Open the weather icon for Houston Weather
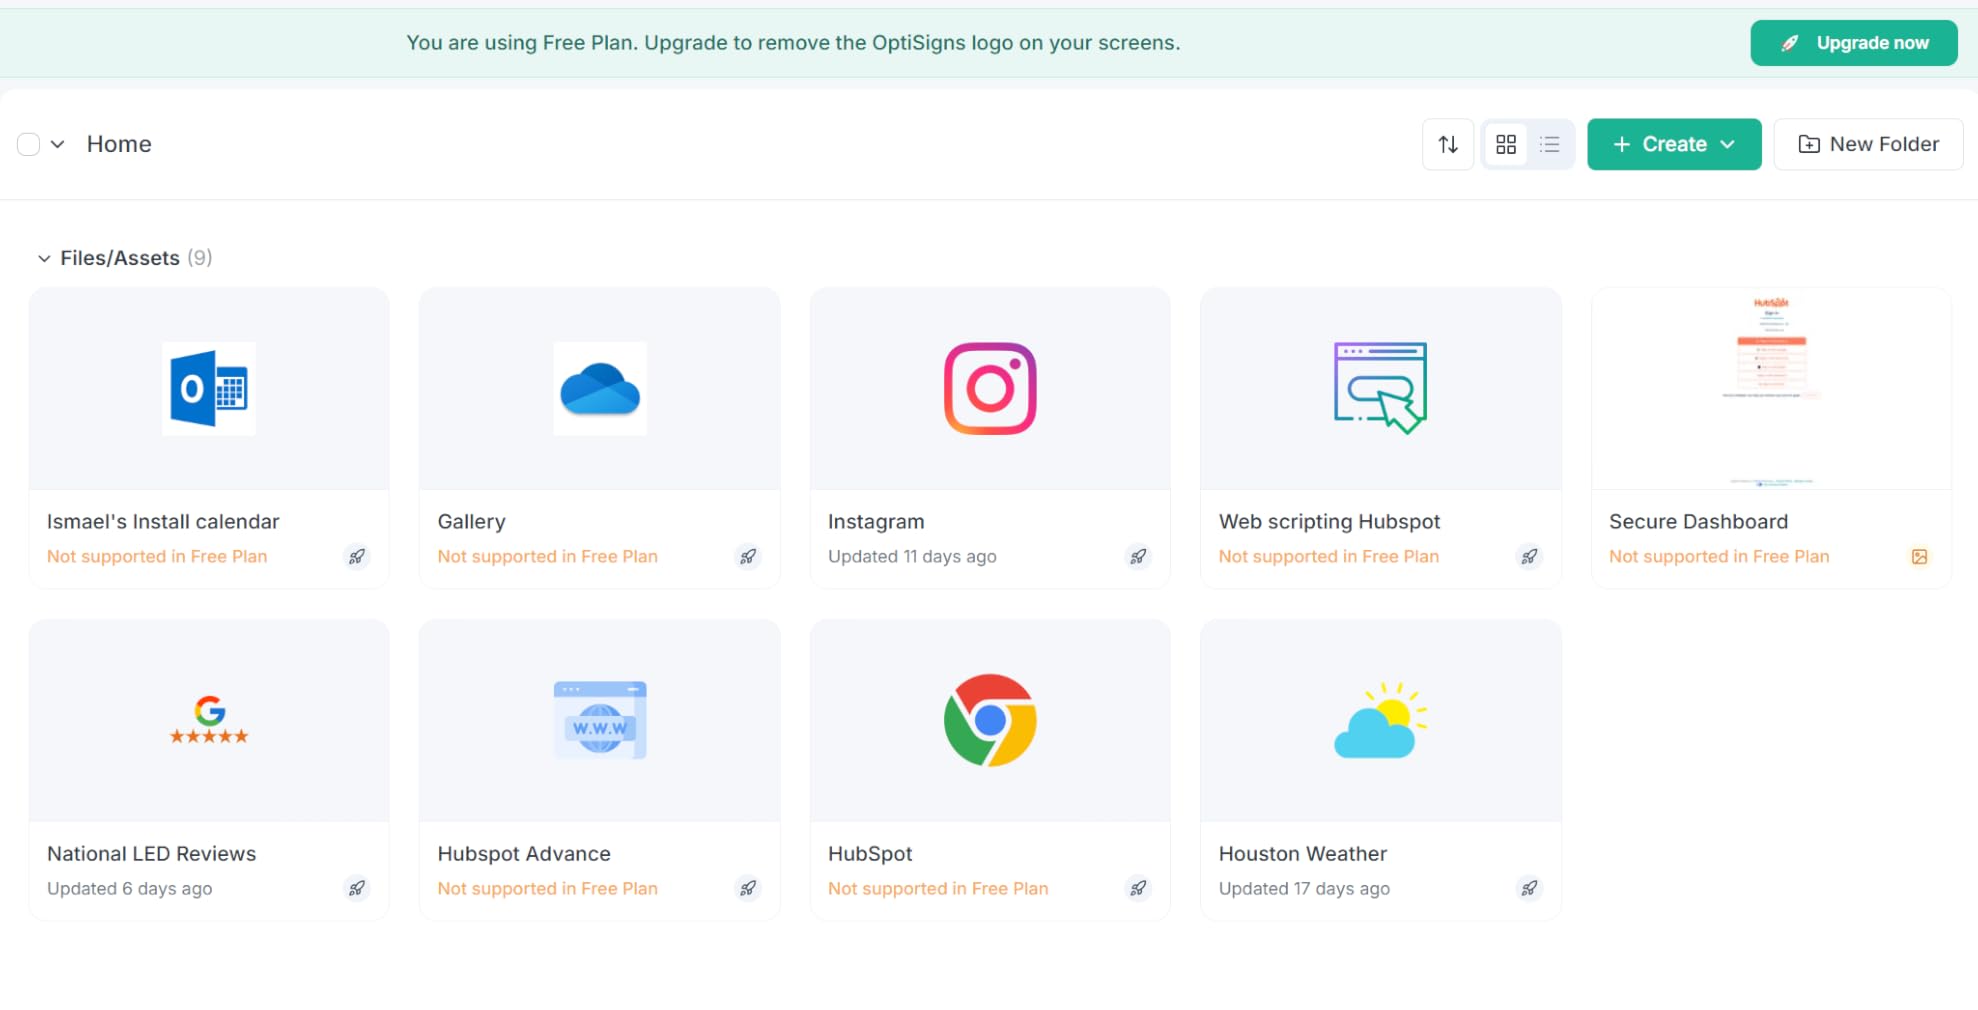The width and height of the screenshot is (1978, 1010). click(1381, 720)
